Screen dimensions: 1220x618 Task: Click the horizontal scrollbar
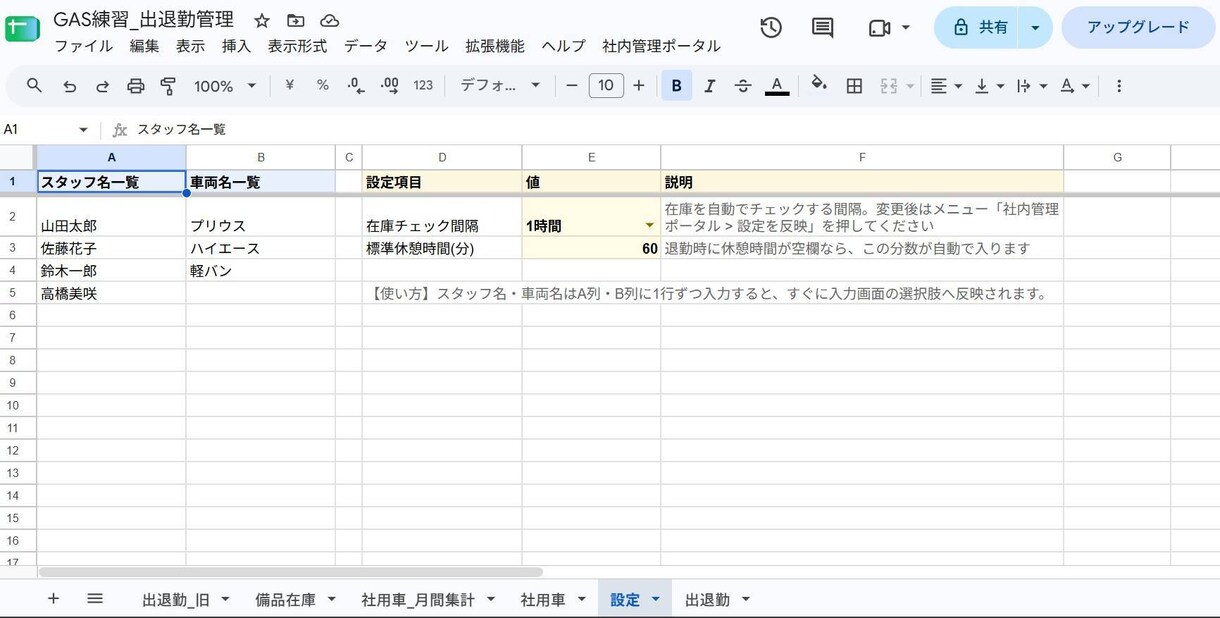pyautogui.click(x=290, y=572)
